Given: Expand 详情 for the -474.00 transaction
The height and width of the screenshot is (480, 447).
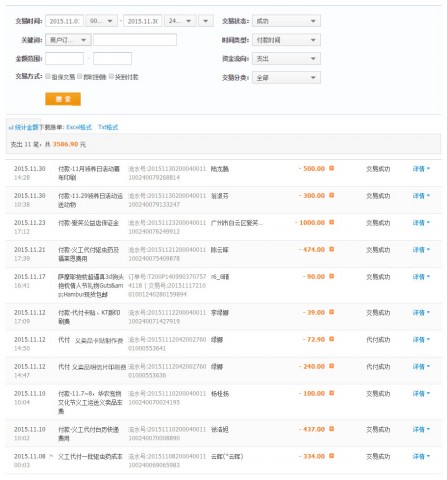Looking at the screenshot, I should [421, 250].
